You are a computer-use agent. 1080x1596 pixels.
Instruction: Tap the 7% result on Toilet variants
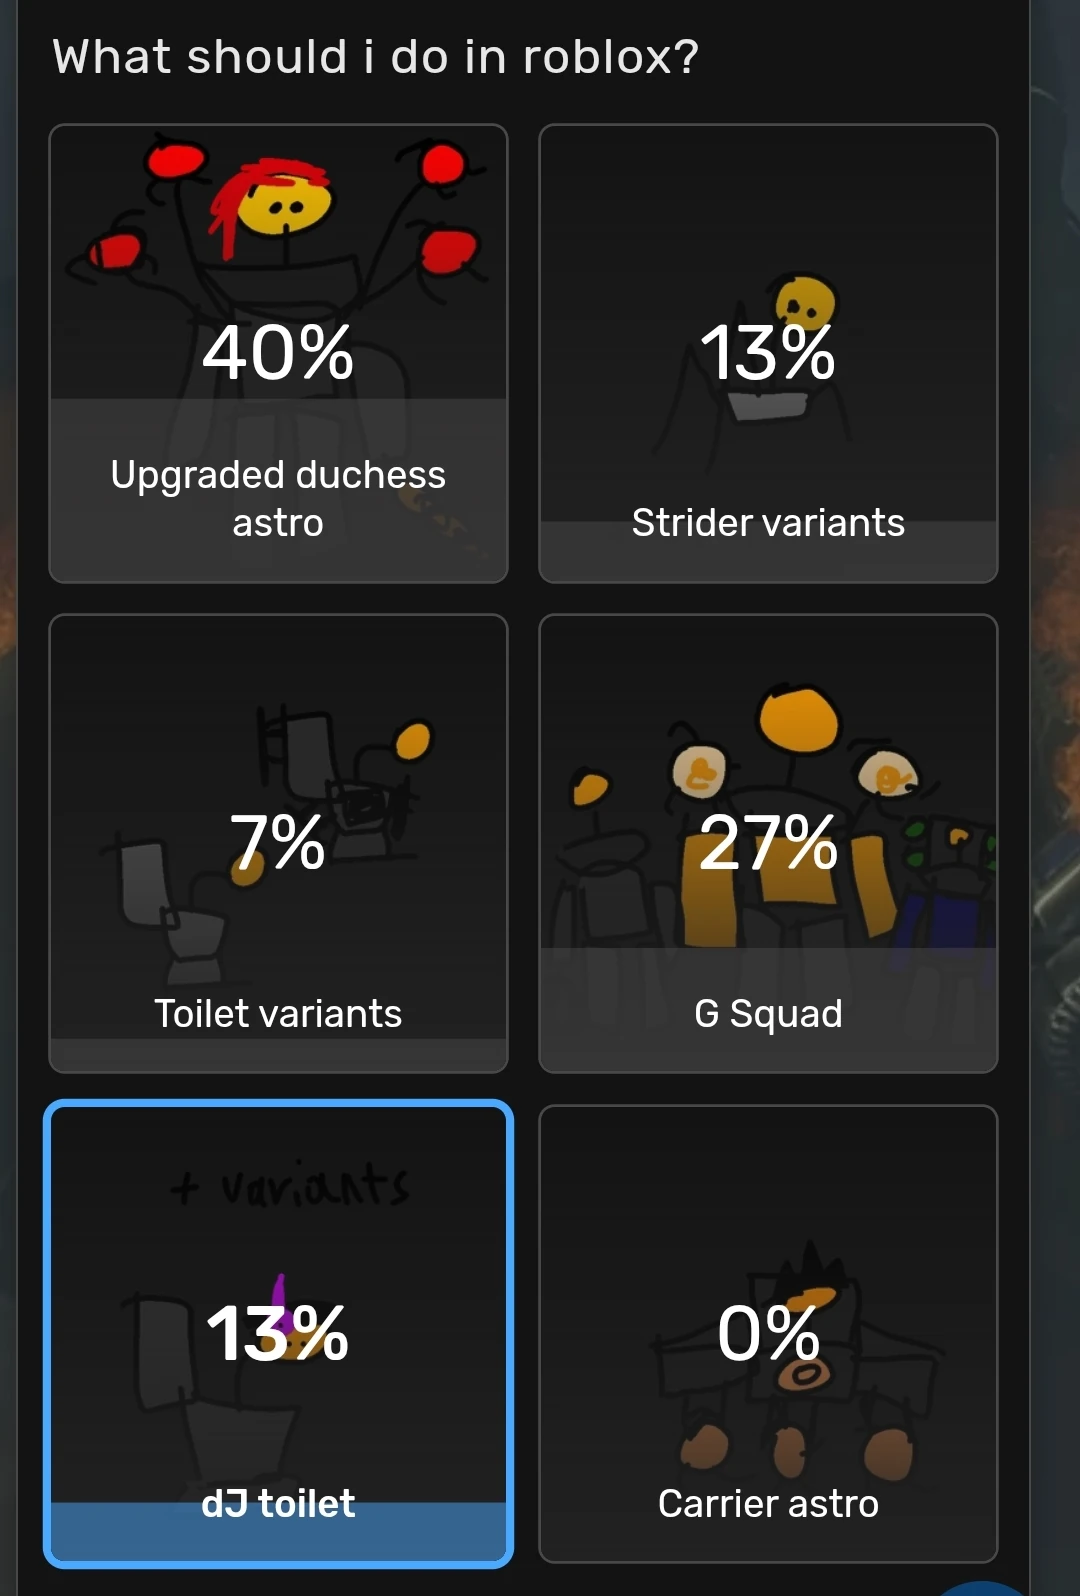[x=278, y=842]
